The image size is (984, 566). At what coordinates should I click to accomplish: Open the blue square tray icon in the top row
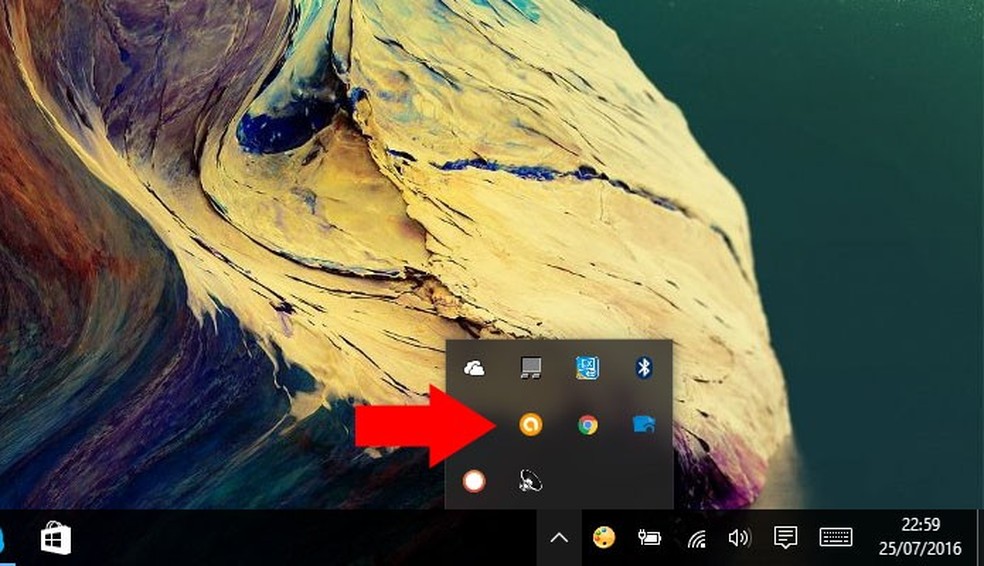pos(587,368)
